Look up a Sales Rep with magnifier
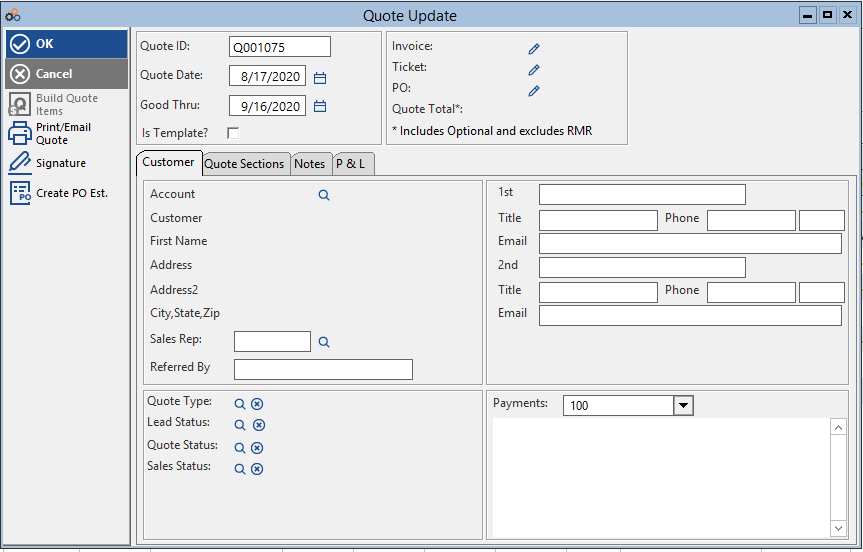 (x=324, y=342)
